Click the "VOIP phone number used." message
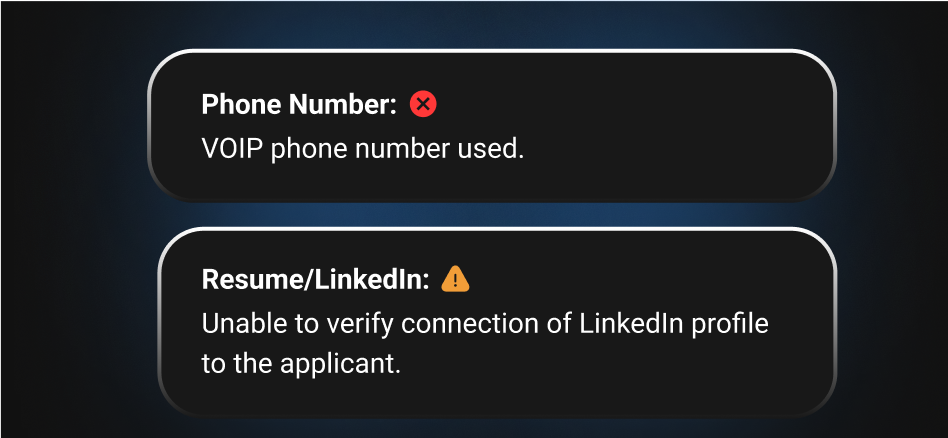 (362, 150)
